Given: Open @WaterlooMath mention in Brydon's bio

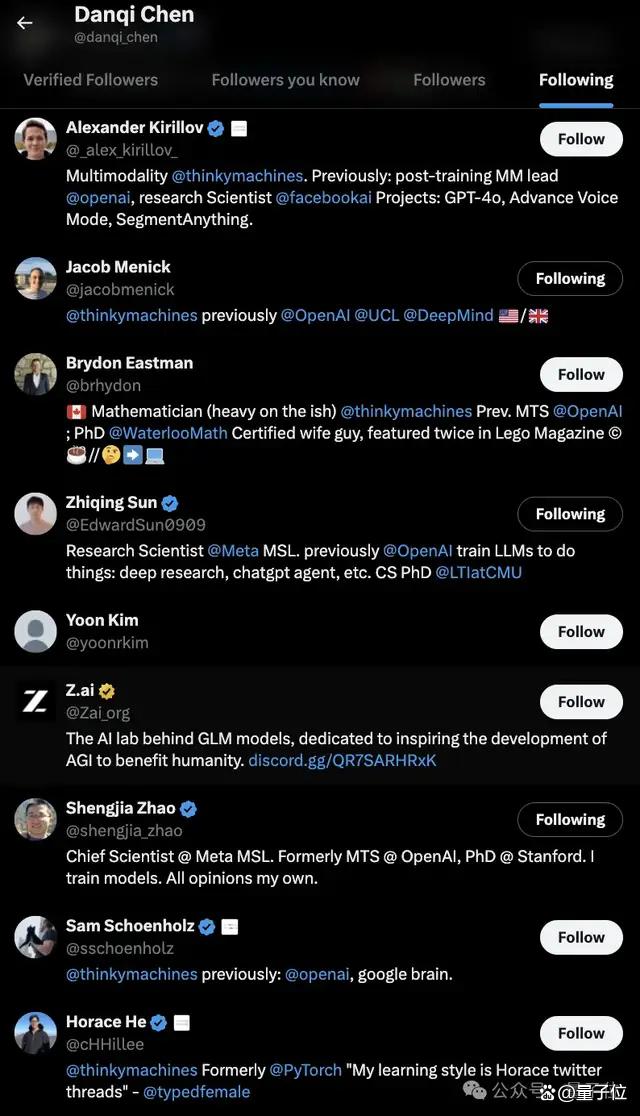Looking at the screenshot, I should click(169, 433).
